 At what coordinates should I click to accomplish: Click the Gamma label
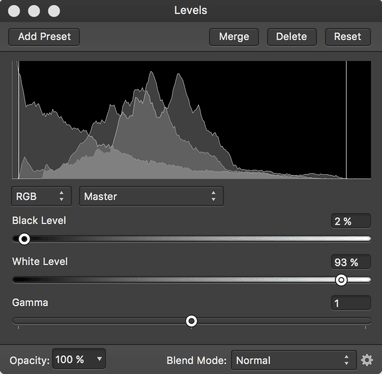[30, 302]
